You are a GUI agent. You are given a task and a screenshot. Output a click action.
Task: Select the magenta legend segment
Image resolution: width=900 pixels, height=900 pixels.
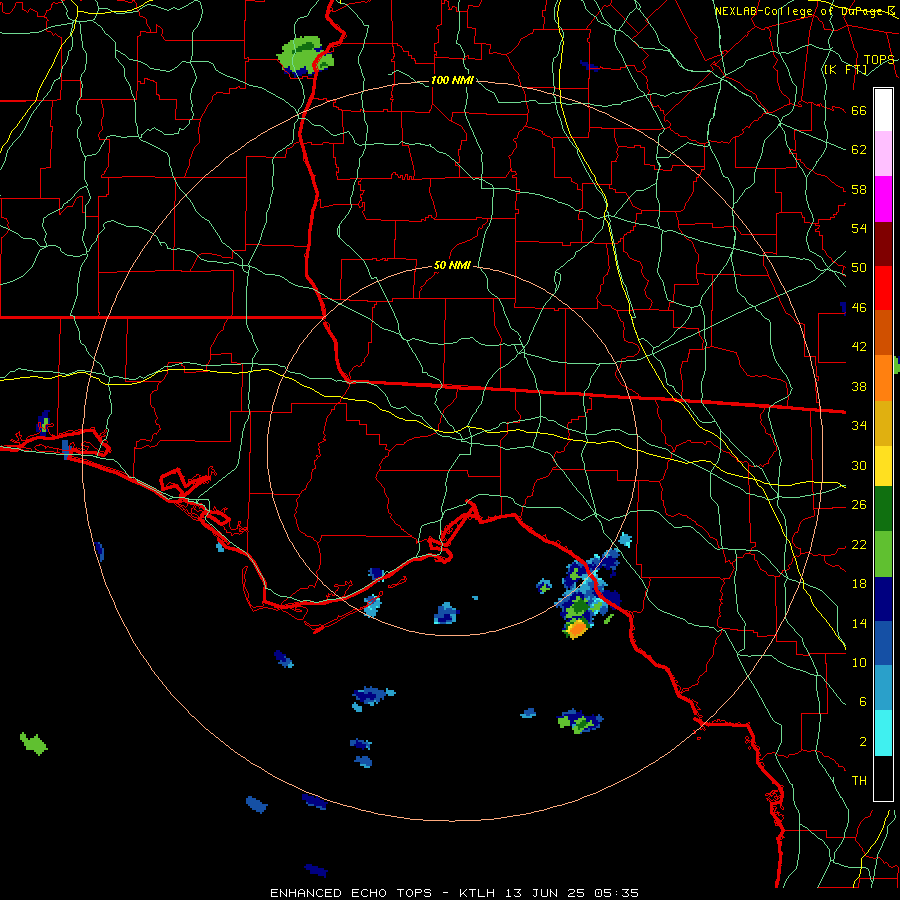883,199
